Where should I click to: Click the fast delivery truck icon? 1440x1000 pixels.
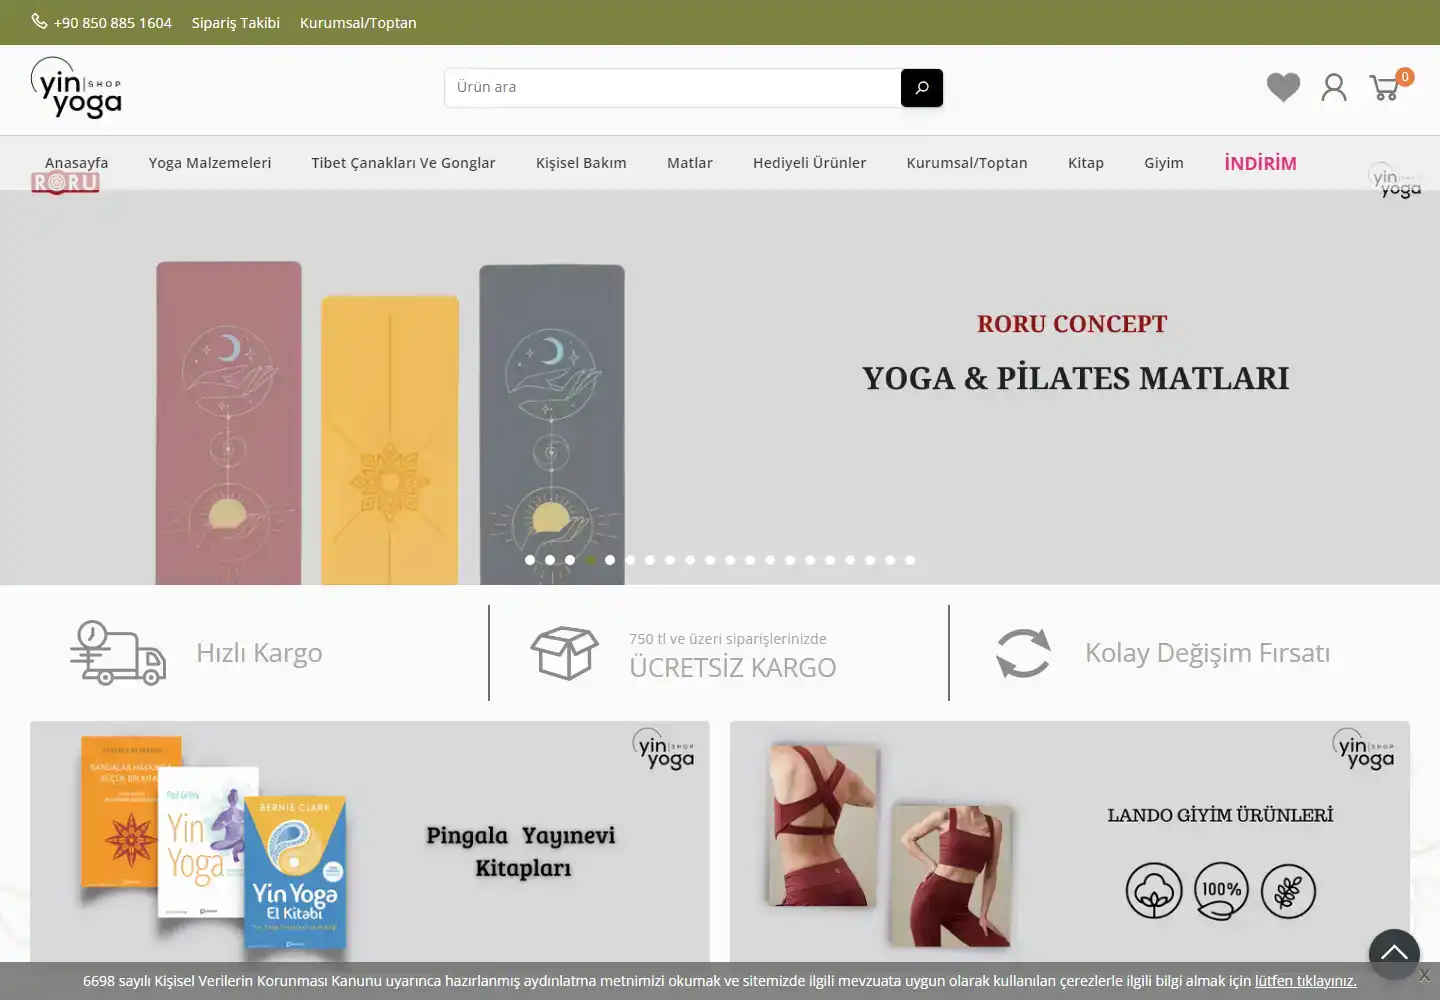(x=118, y=653)
